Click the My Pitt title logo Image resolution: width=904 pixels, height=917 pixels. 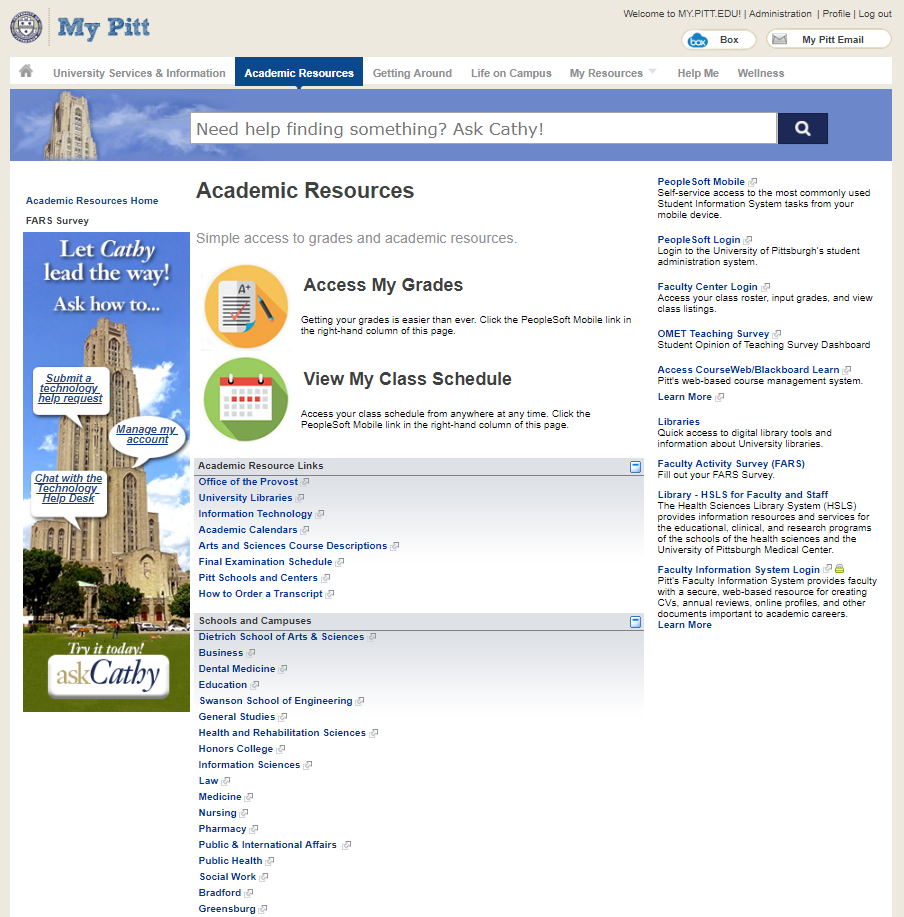pyautogui.click(x=103, y=27)
